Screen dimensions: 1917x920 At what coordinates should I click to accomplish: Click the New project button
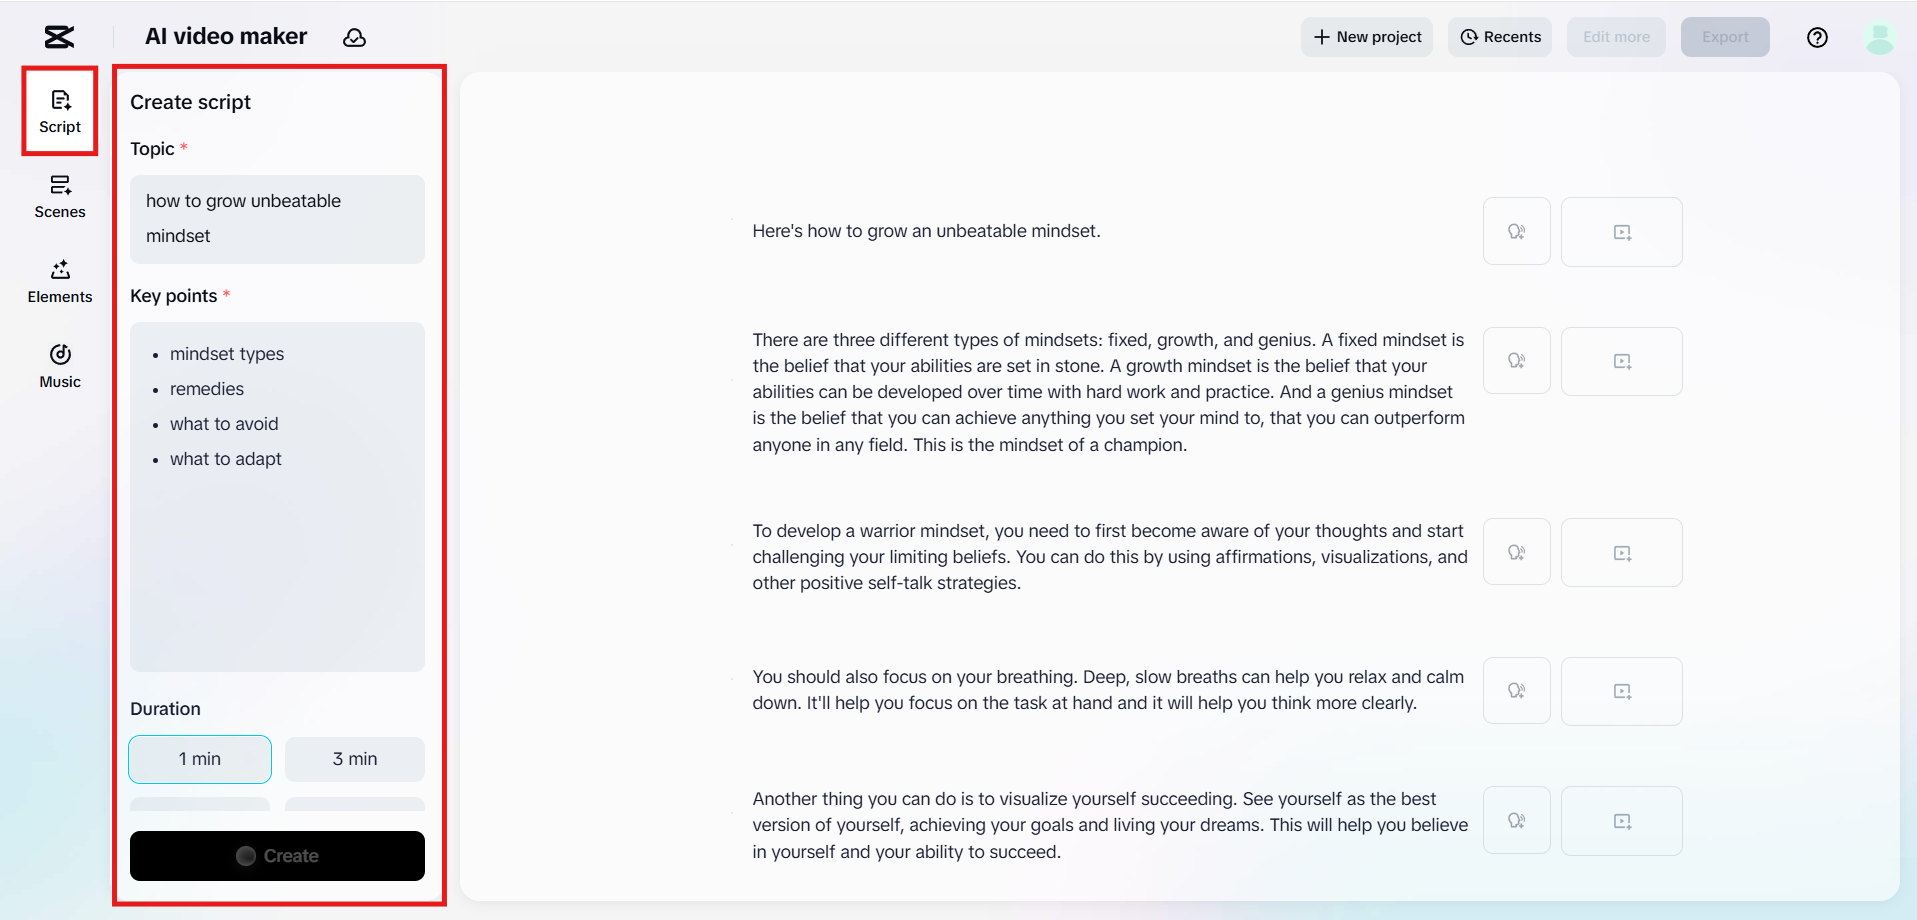(x=1366, y=37)
